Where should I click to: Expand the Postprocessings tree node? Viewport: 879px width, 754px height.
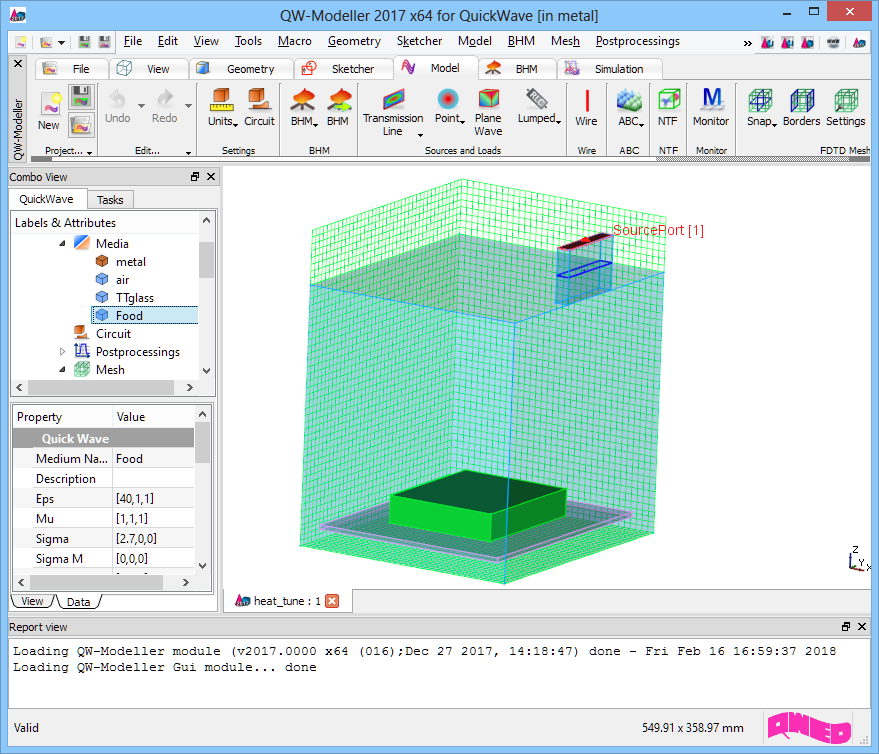tap(62, 352)
